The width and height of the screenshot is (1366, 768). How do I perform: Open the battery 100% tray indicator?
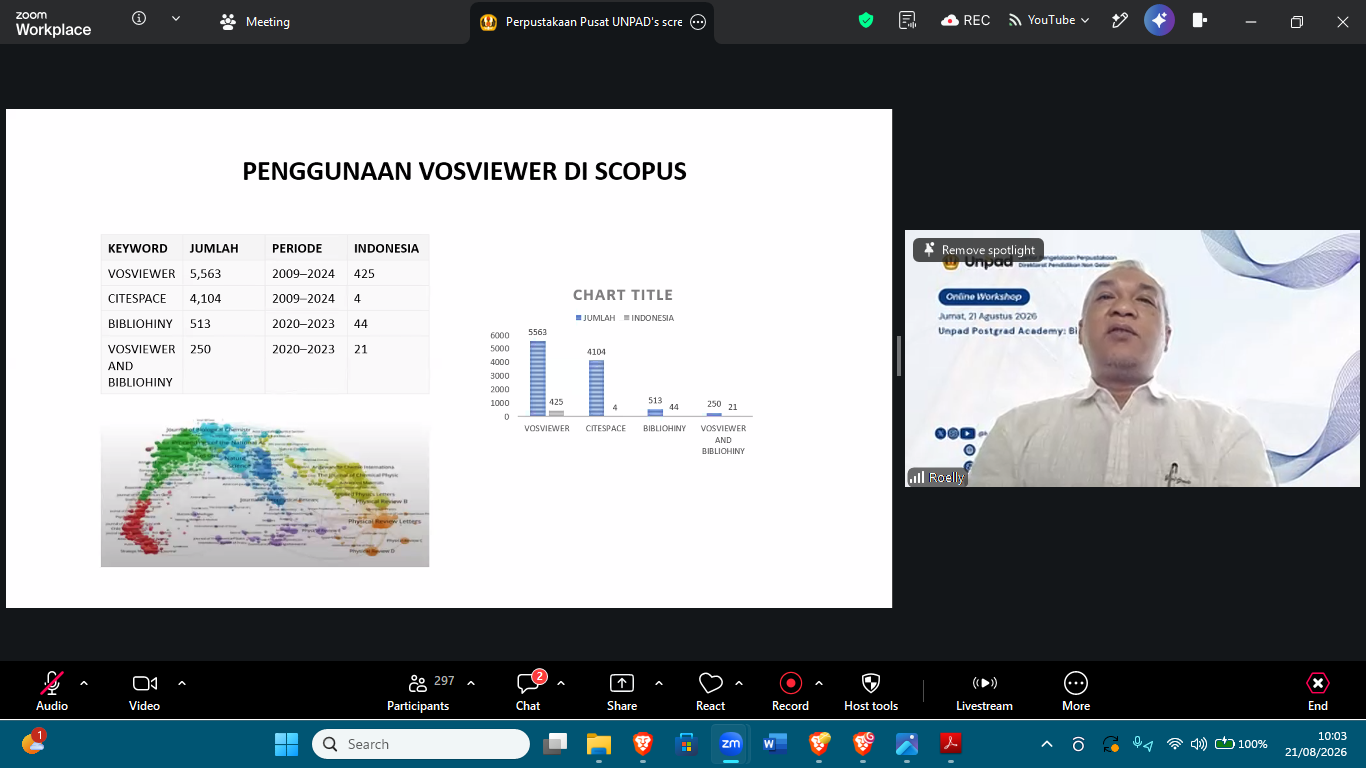1241,744
